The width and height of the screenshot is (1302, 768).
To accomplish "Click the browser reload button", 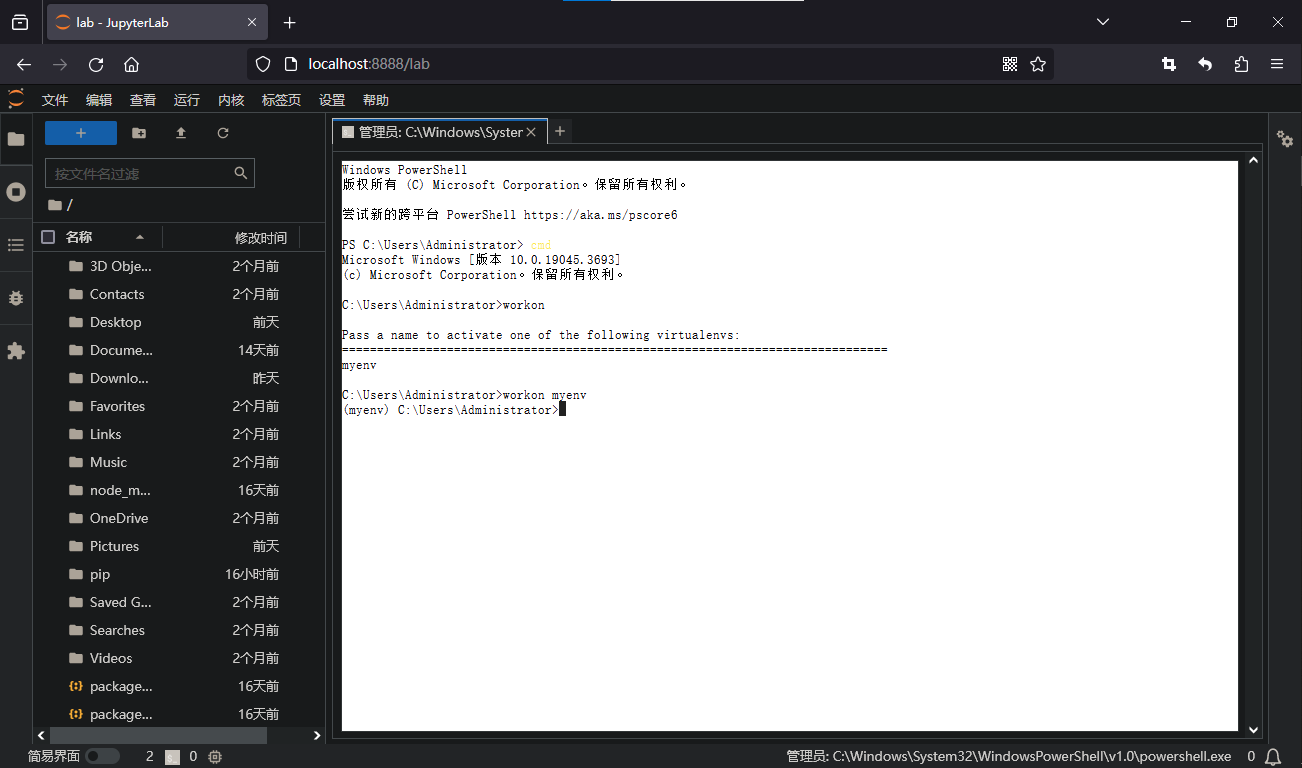I will click(x=96, y=64).
